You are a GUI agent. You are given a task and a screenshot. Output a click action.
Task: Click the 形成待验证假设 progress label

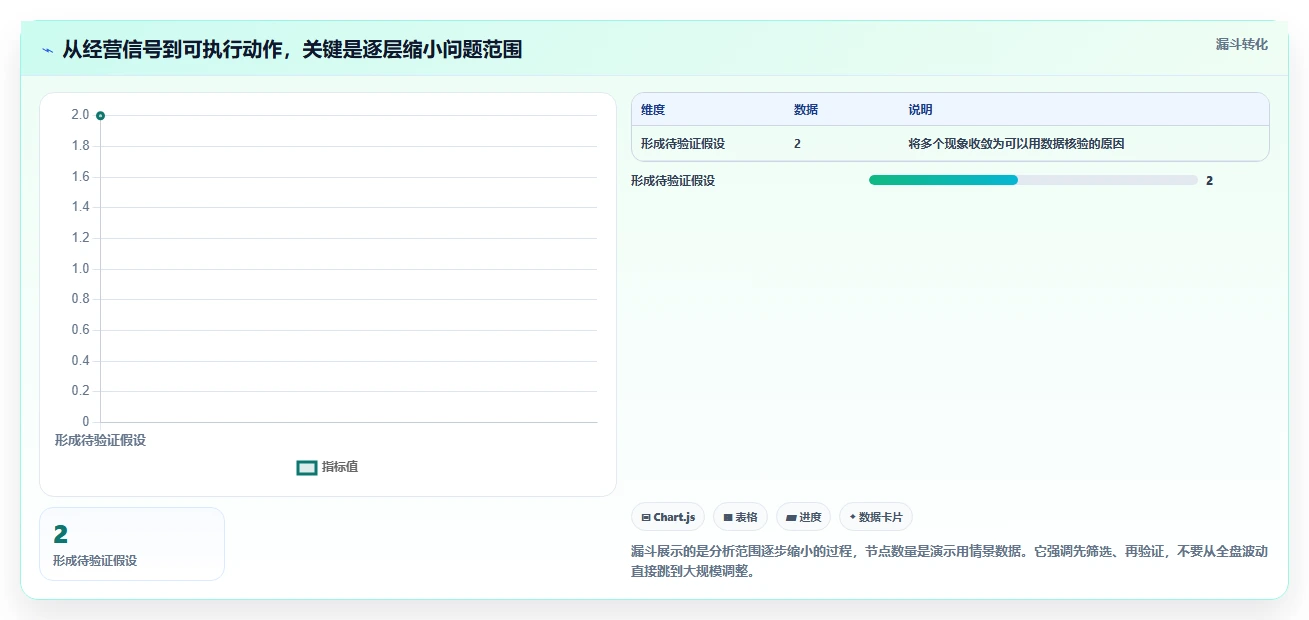point(673,181)
